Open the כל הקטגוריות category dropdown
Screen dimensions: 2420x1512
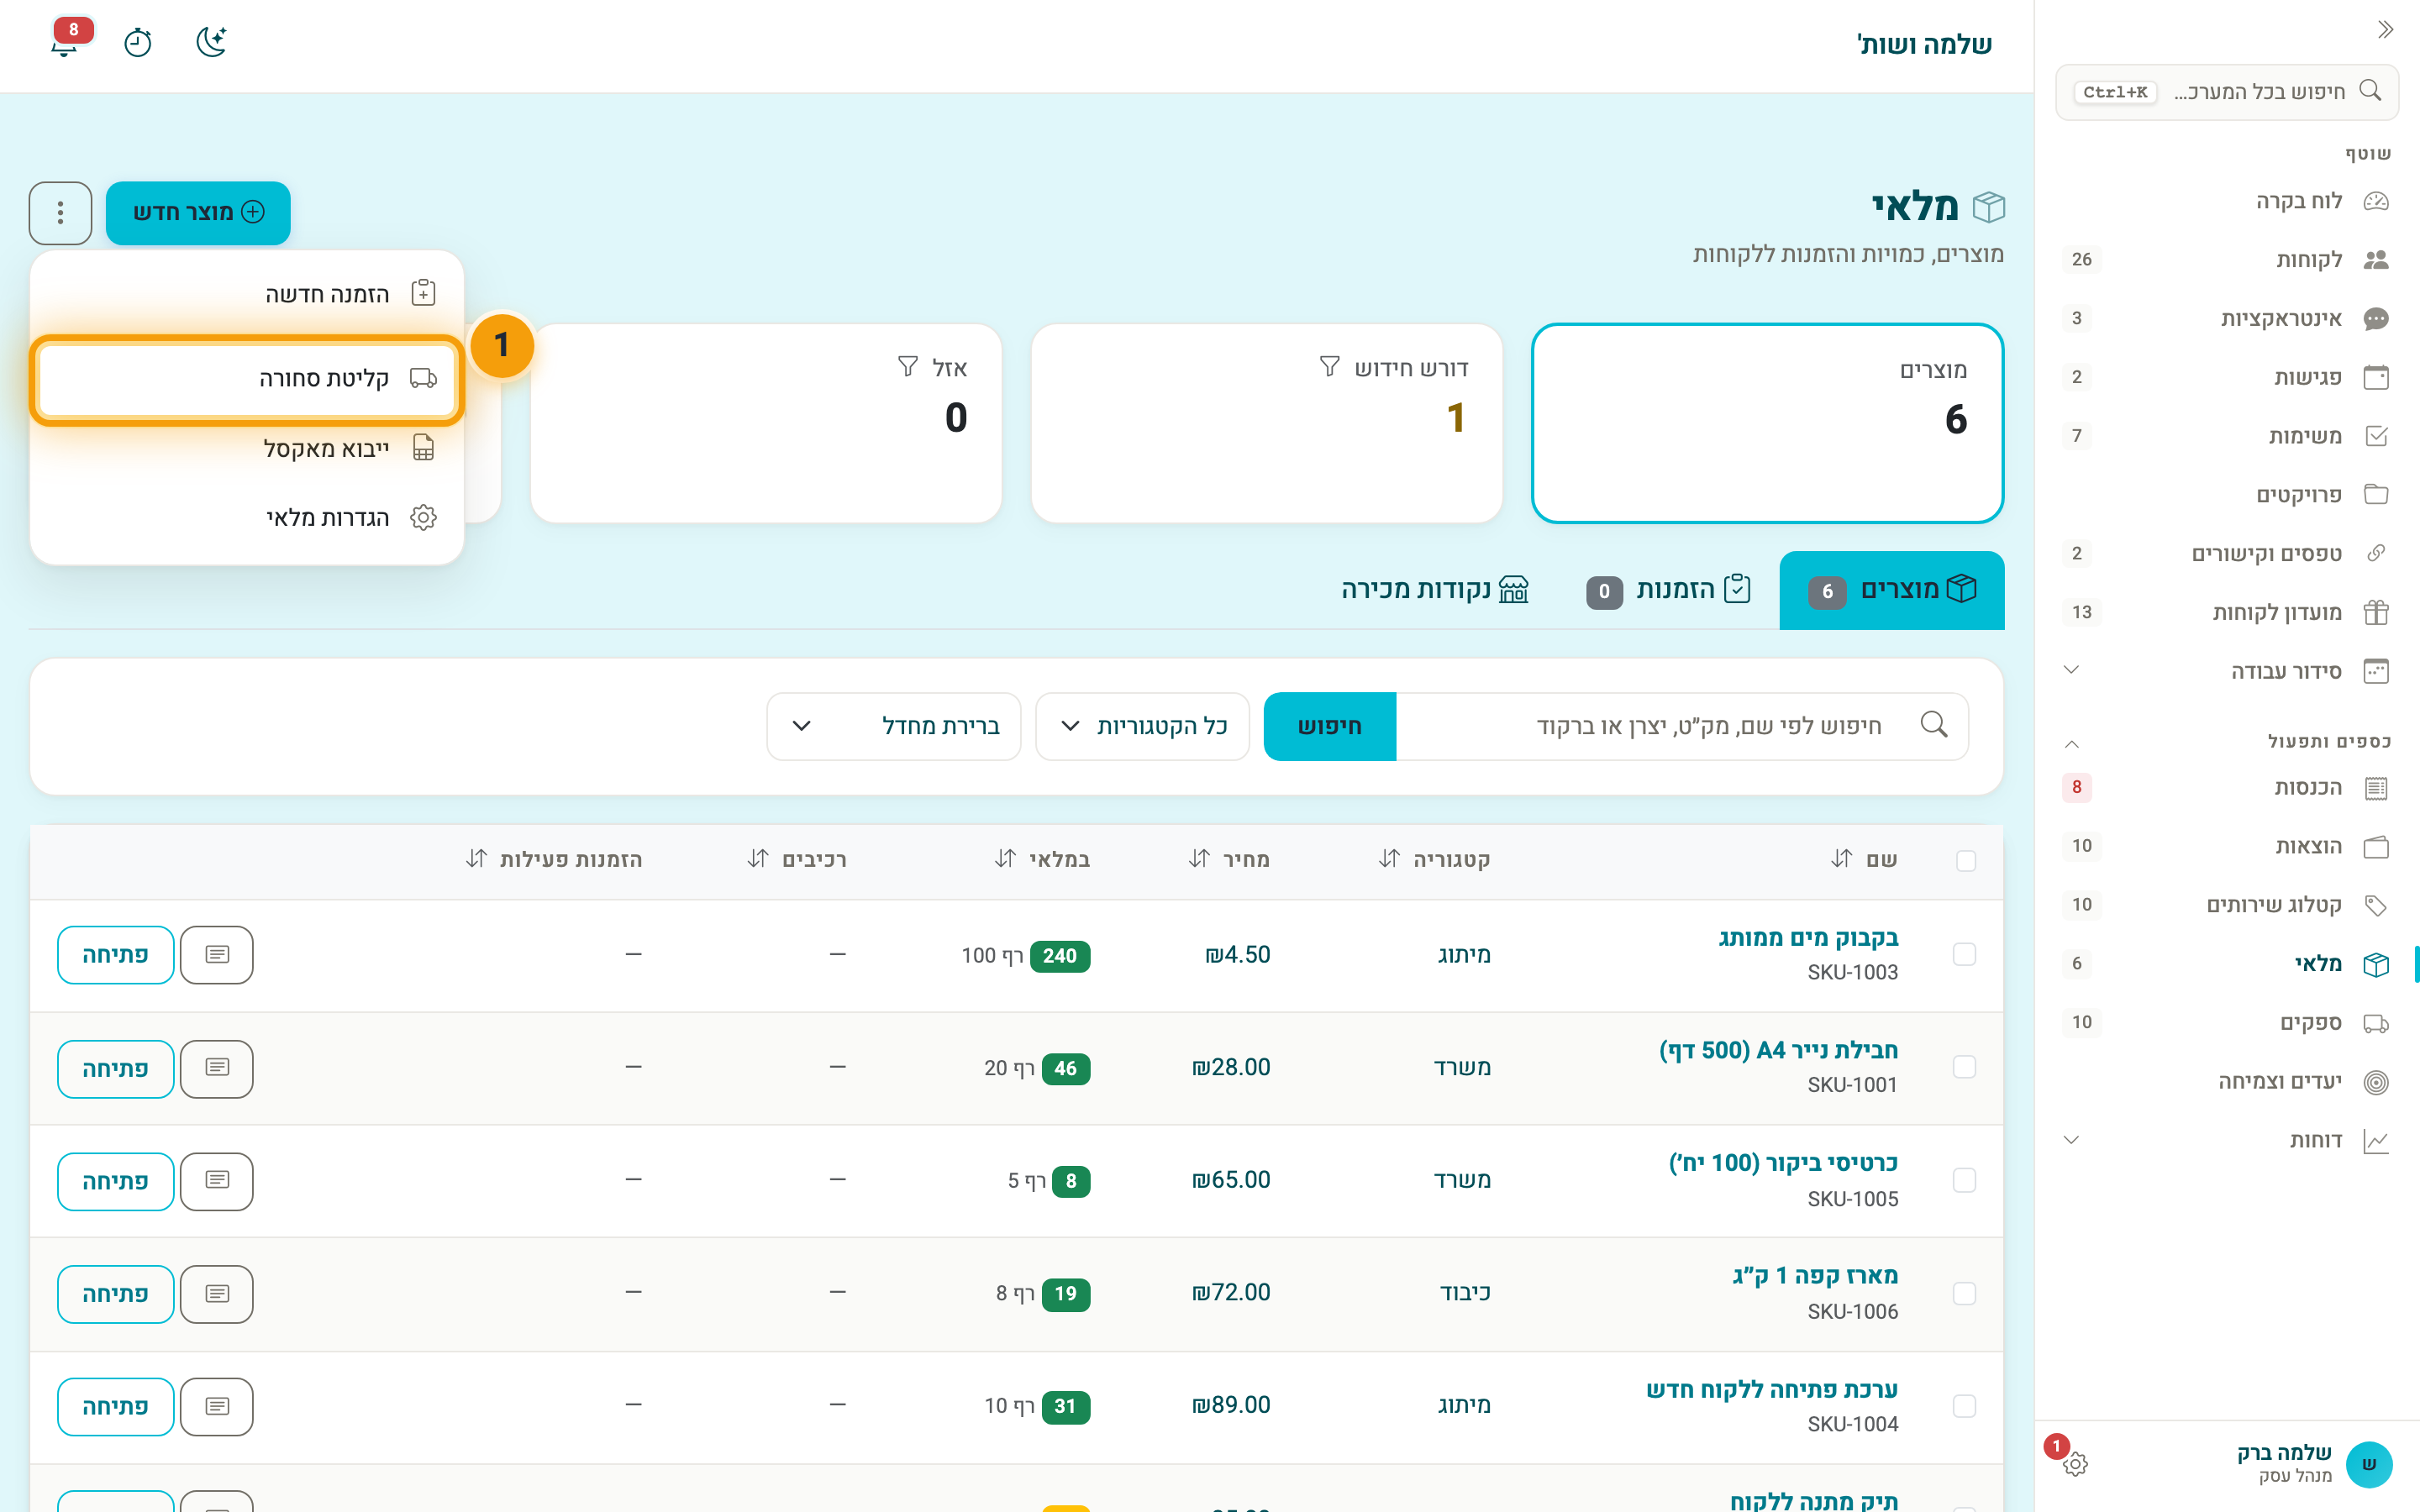coord(1142,726)
